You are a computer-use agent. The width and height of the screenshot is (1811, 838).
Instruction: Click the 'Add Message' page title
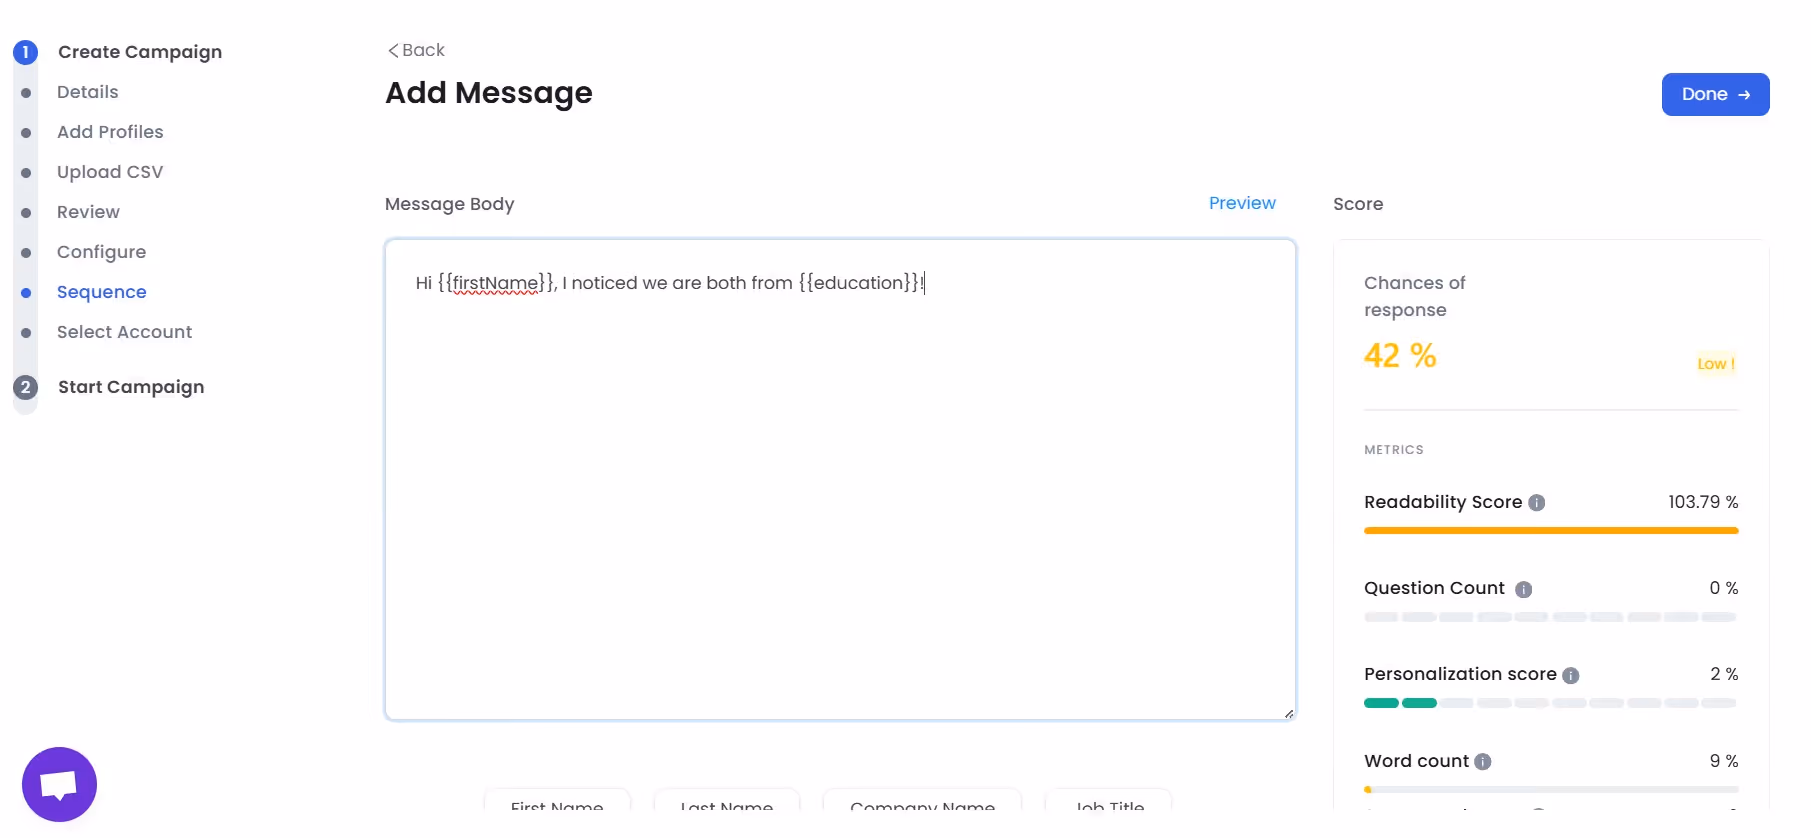coord(489,93)
